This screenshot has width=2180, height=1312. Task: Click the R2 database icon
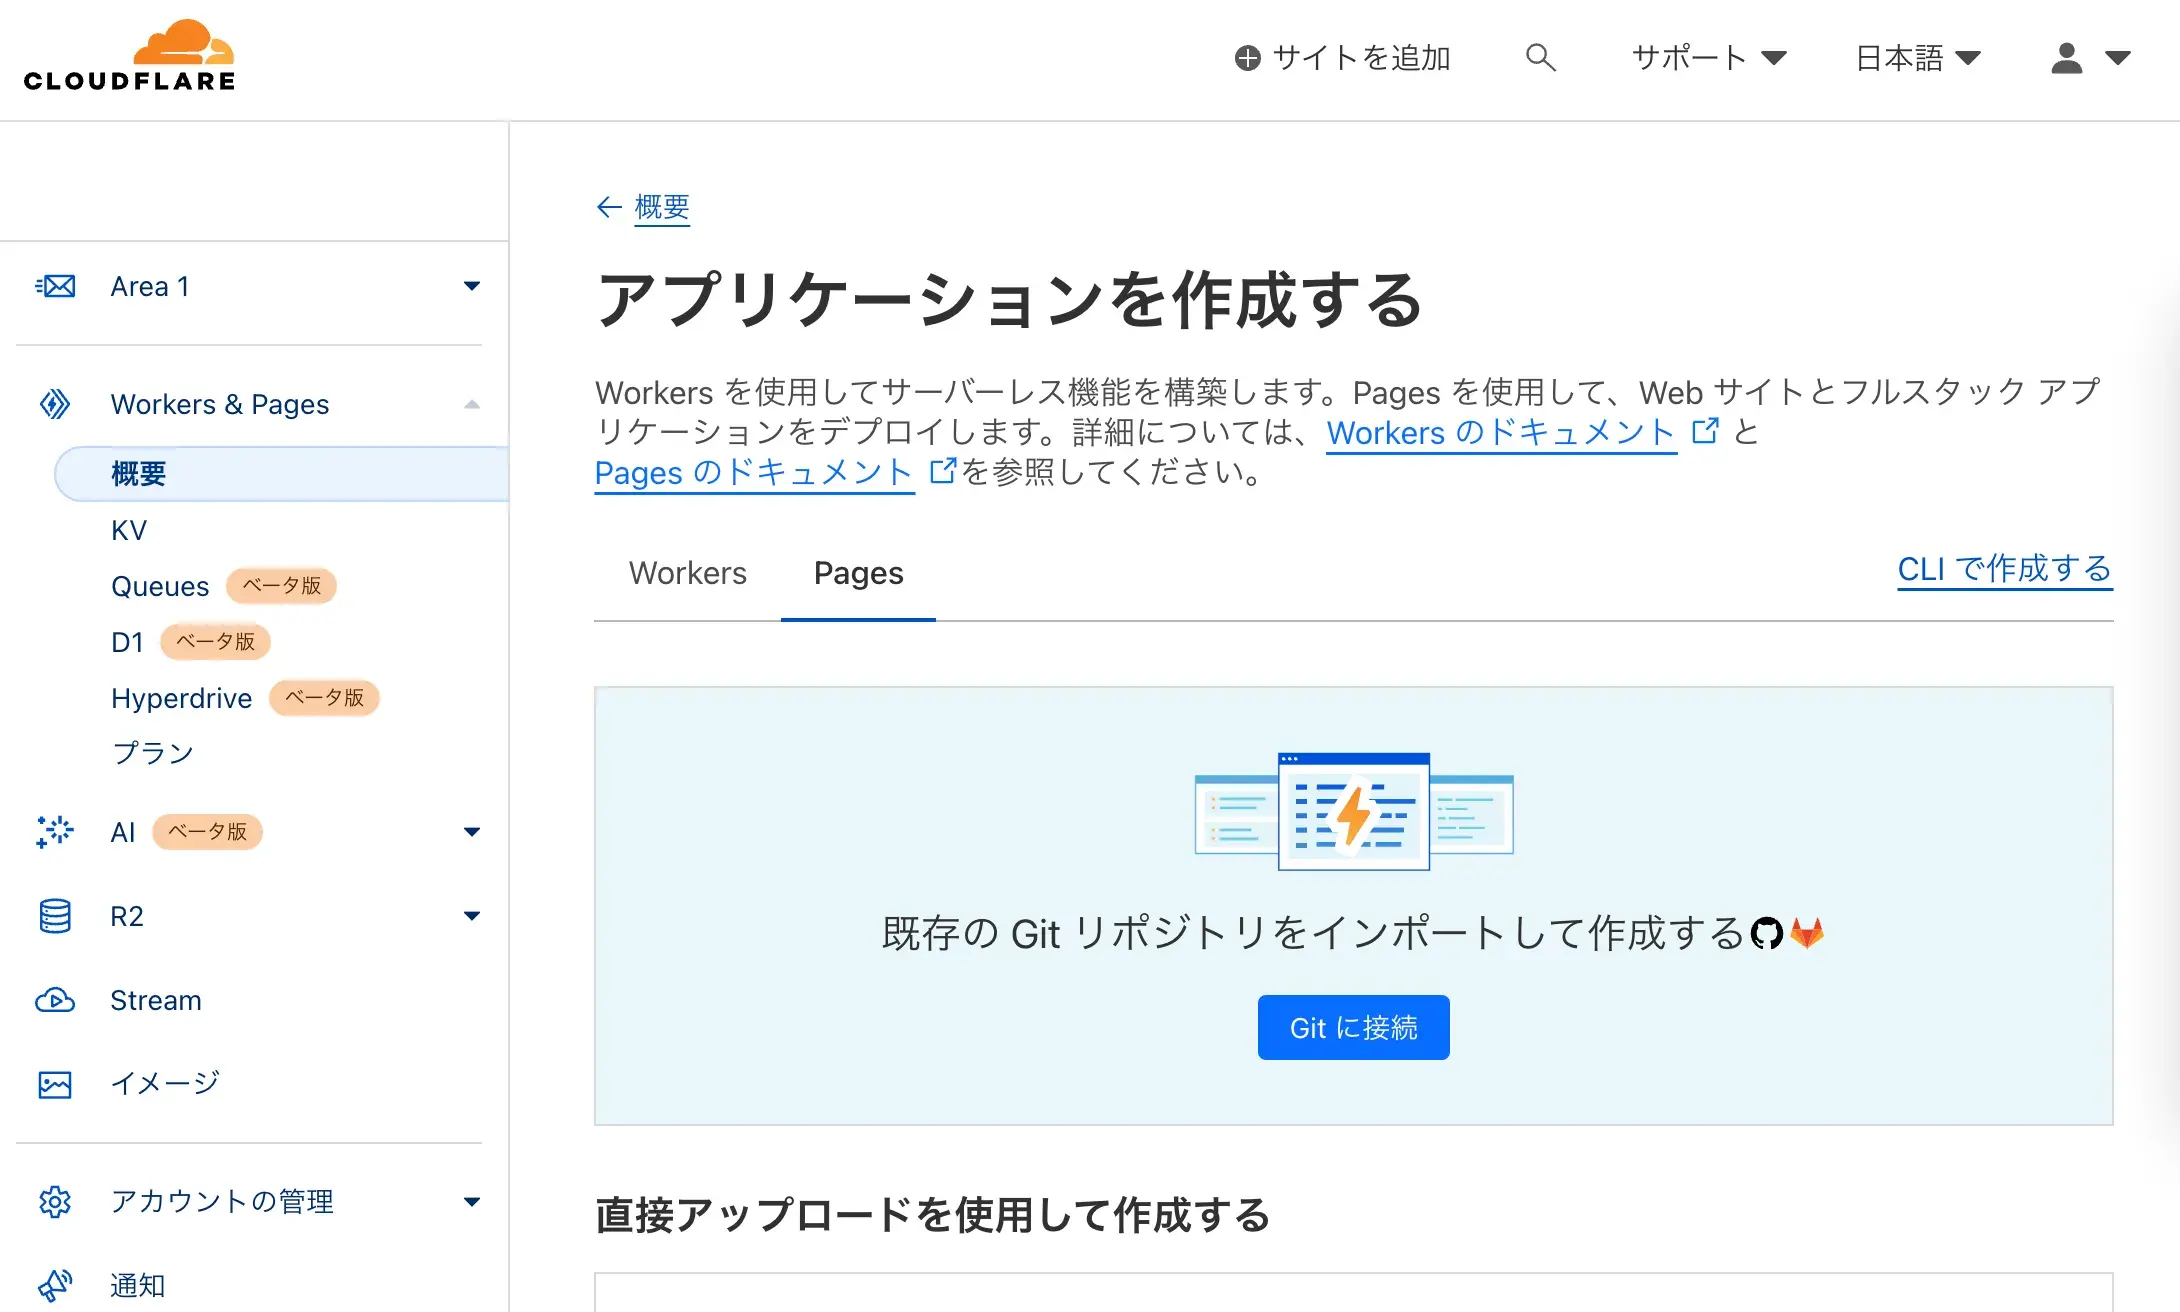coord(55,915)
